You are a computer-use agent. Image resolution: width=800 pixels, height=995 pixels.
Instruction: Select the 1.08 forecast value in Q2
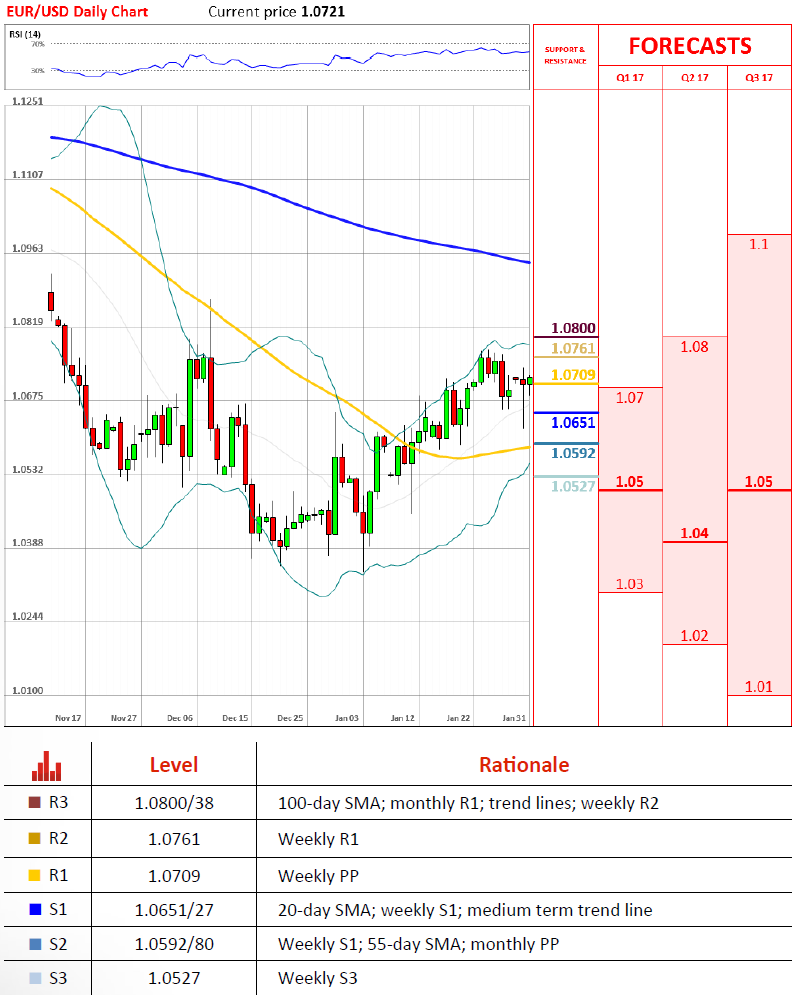click(x=694, y=347)
